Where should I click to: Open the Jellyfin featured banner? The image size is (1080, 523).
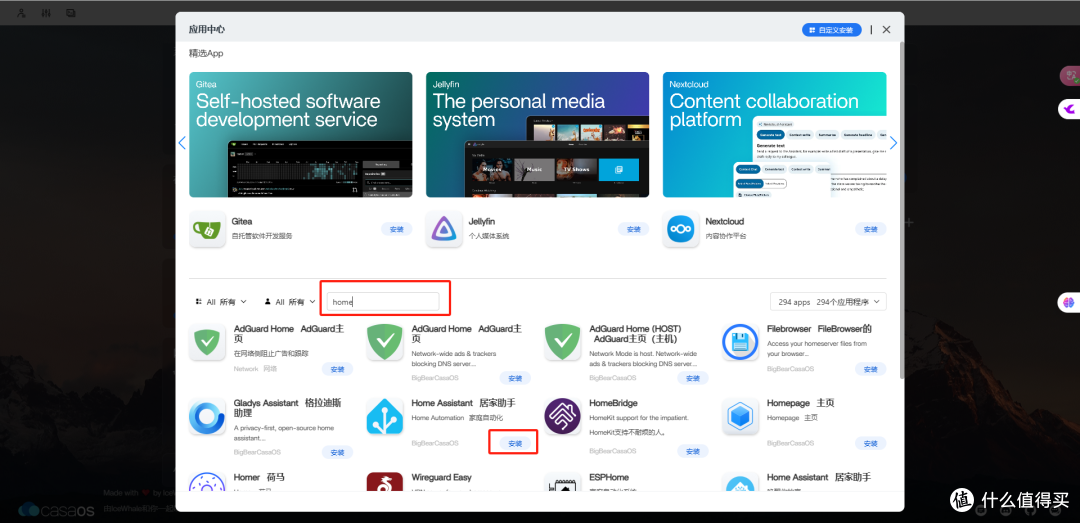pyautogui.click(x=537, y=135)
